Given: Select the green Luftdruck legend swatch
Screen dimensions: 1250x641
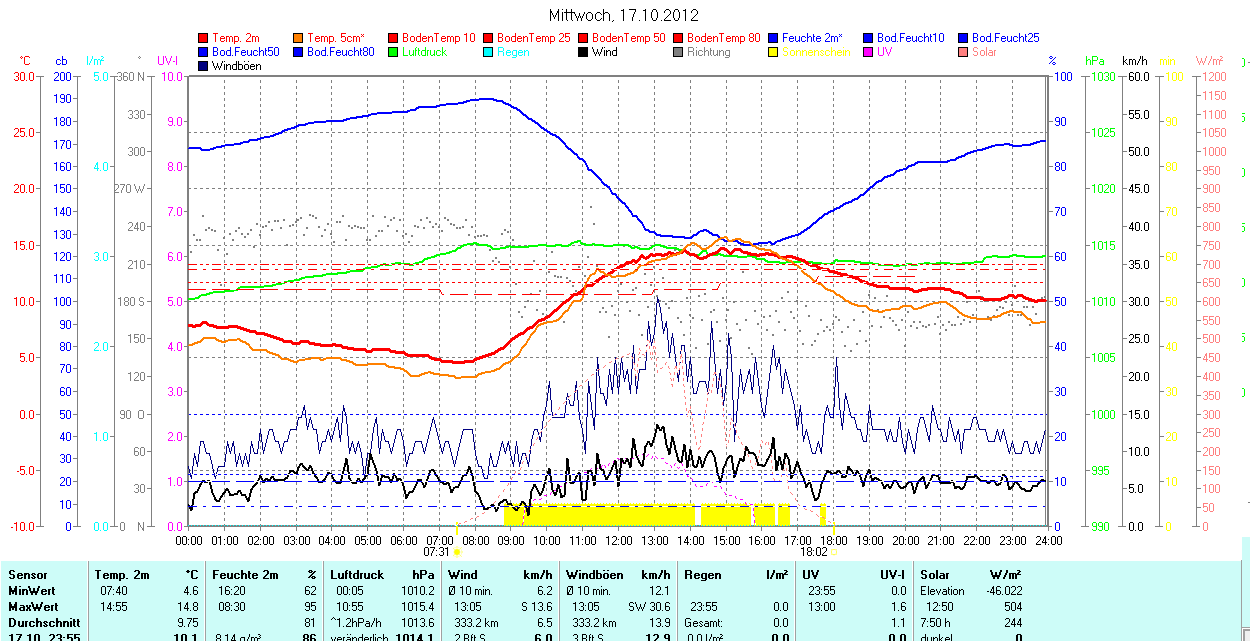Looking at the screenshot, I should [x=394, y=52].
